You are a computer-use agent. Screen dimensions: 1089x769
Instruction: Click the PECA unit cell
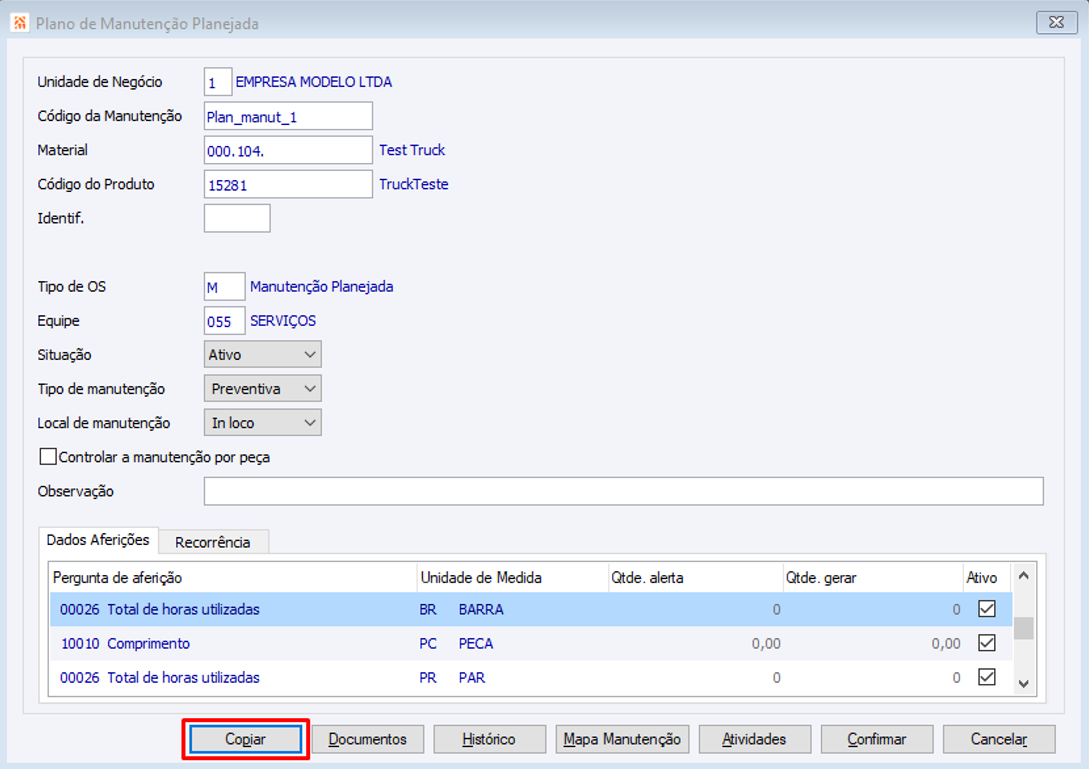(476, 643)
